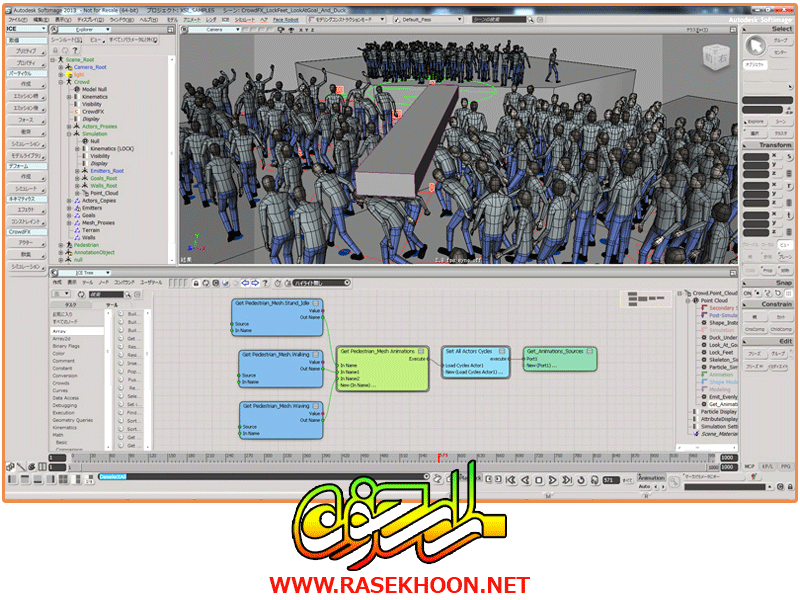Stop the playback
The image size is (800, 600).
pyautogui.click(x=539, y=480)
